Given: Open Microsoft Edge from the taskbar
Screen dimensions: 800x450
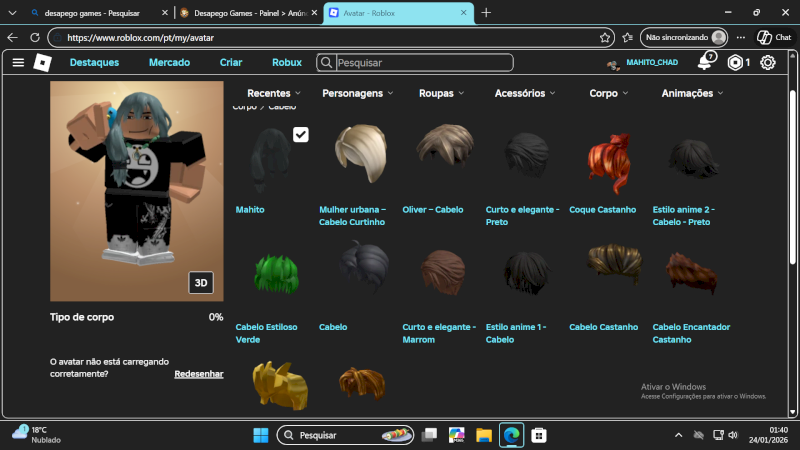Looking at the screenshot, I should tap(511, 435).
